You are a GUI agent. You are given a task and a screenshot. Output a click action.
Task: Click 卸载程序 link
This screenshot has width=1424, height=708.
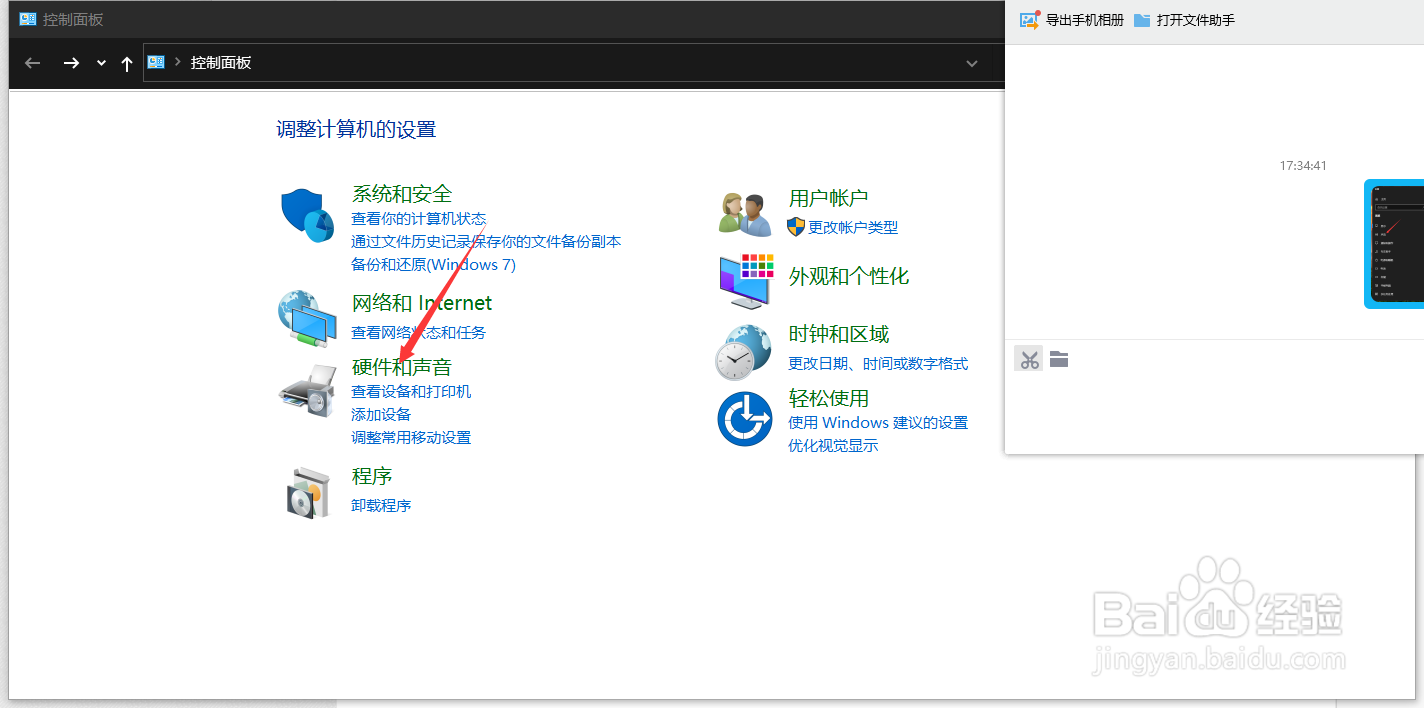(x=381, y=506)
